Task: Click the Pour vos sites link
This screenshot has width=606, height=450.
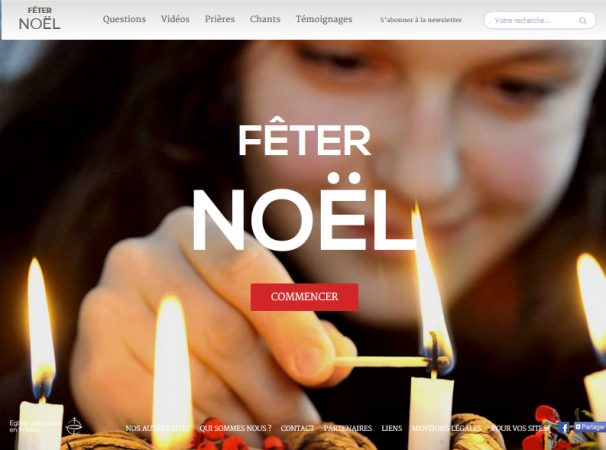Action: click(x=519, y=428)
